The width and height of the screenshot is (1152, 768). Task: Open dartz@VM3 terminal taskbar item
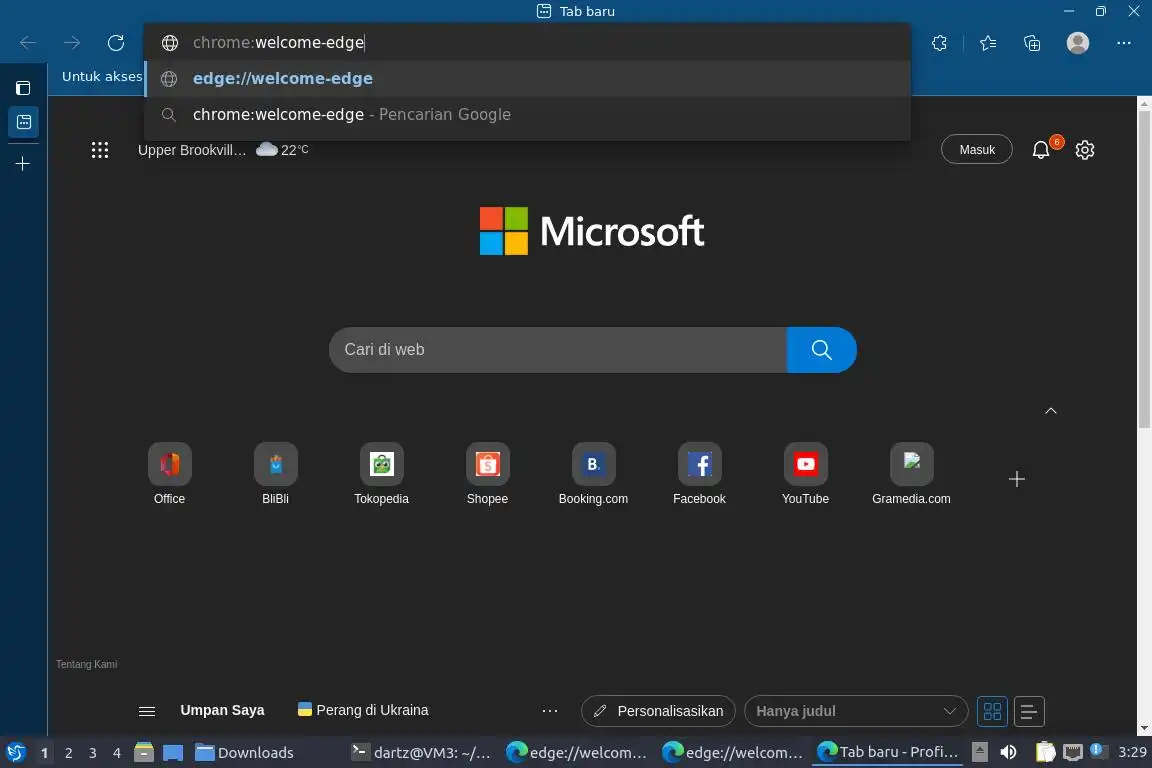[421, 753]
